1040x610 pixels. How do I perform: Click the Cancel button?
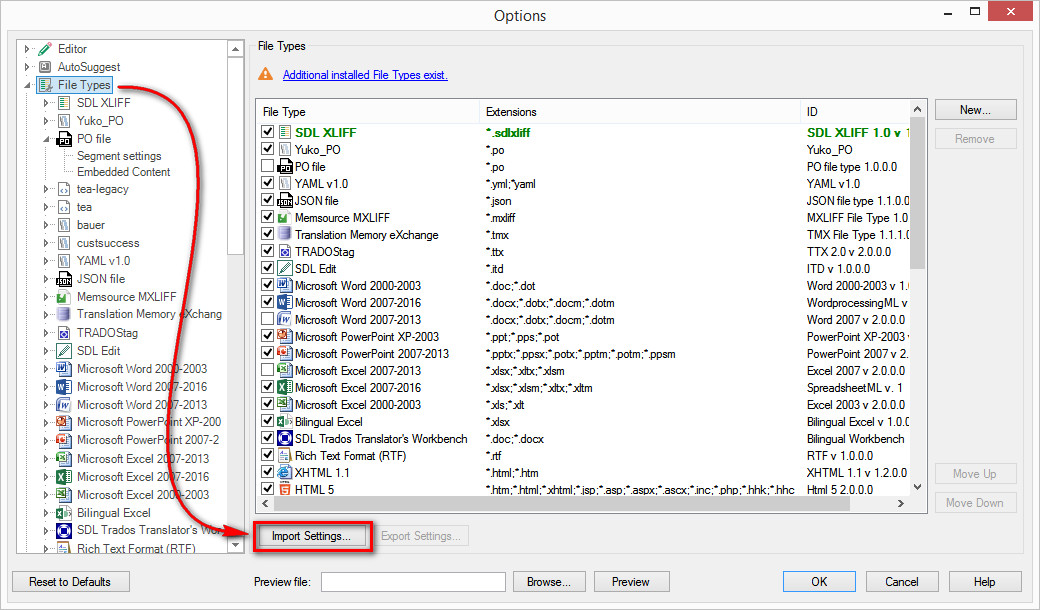[901, 581]
